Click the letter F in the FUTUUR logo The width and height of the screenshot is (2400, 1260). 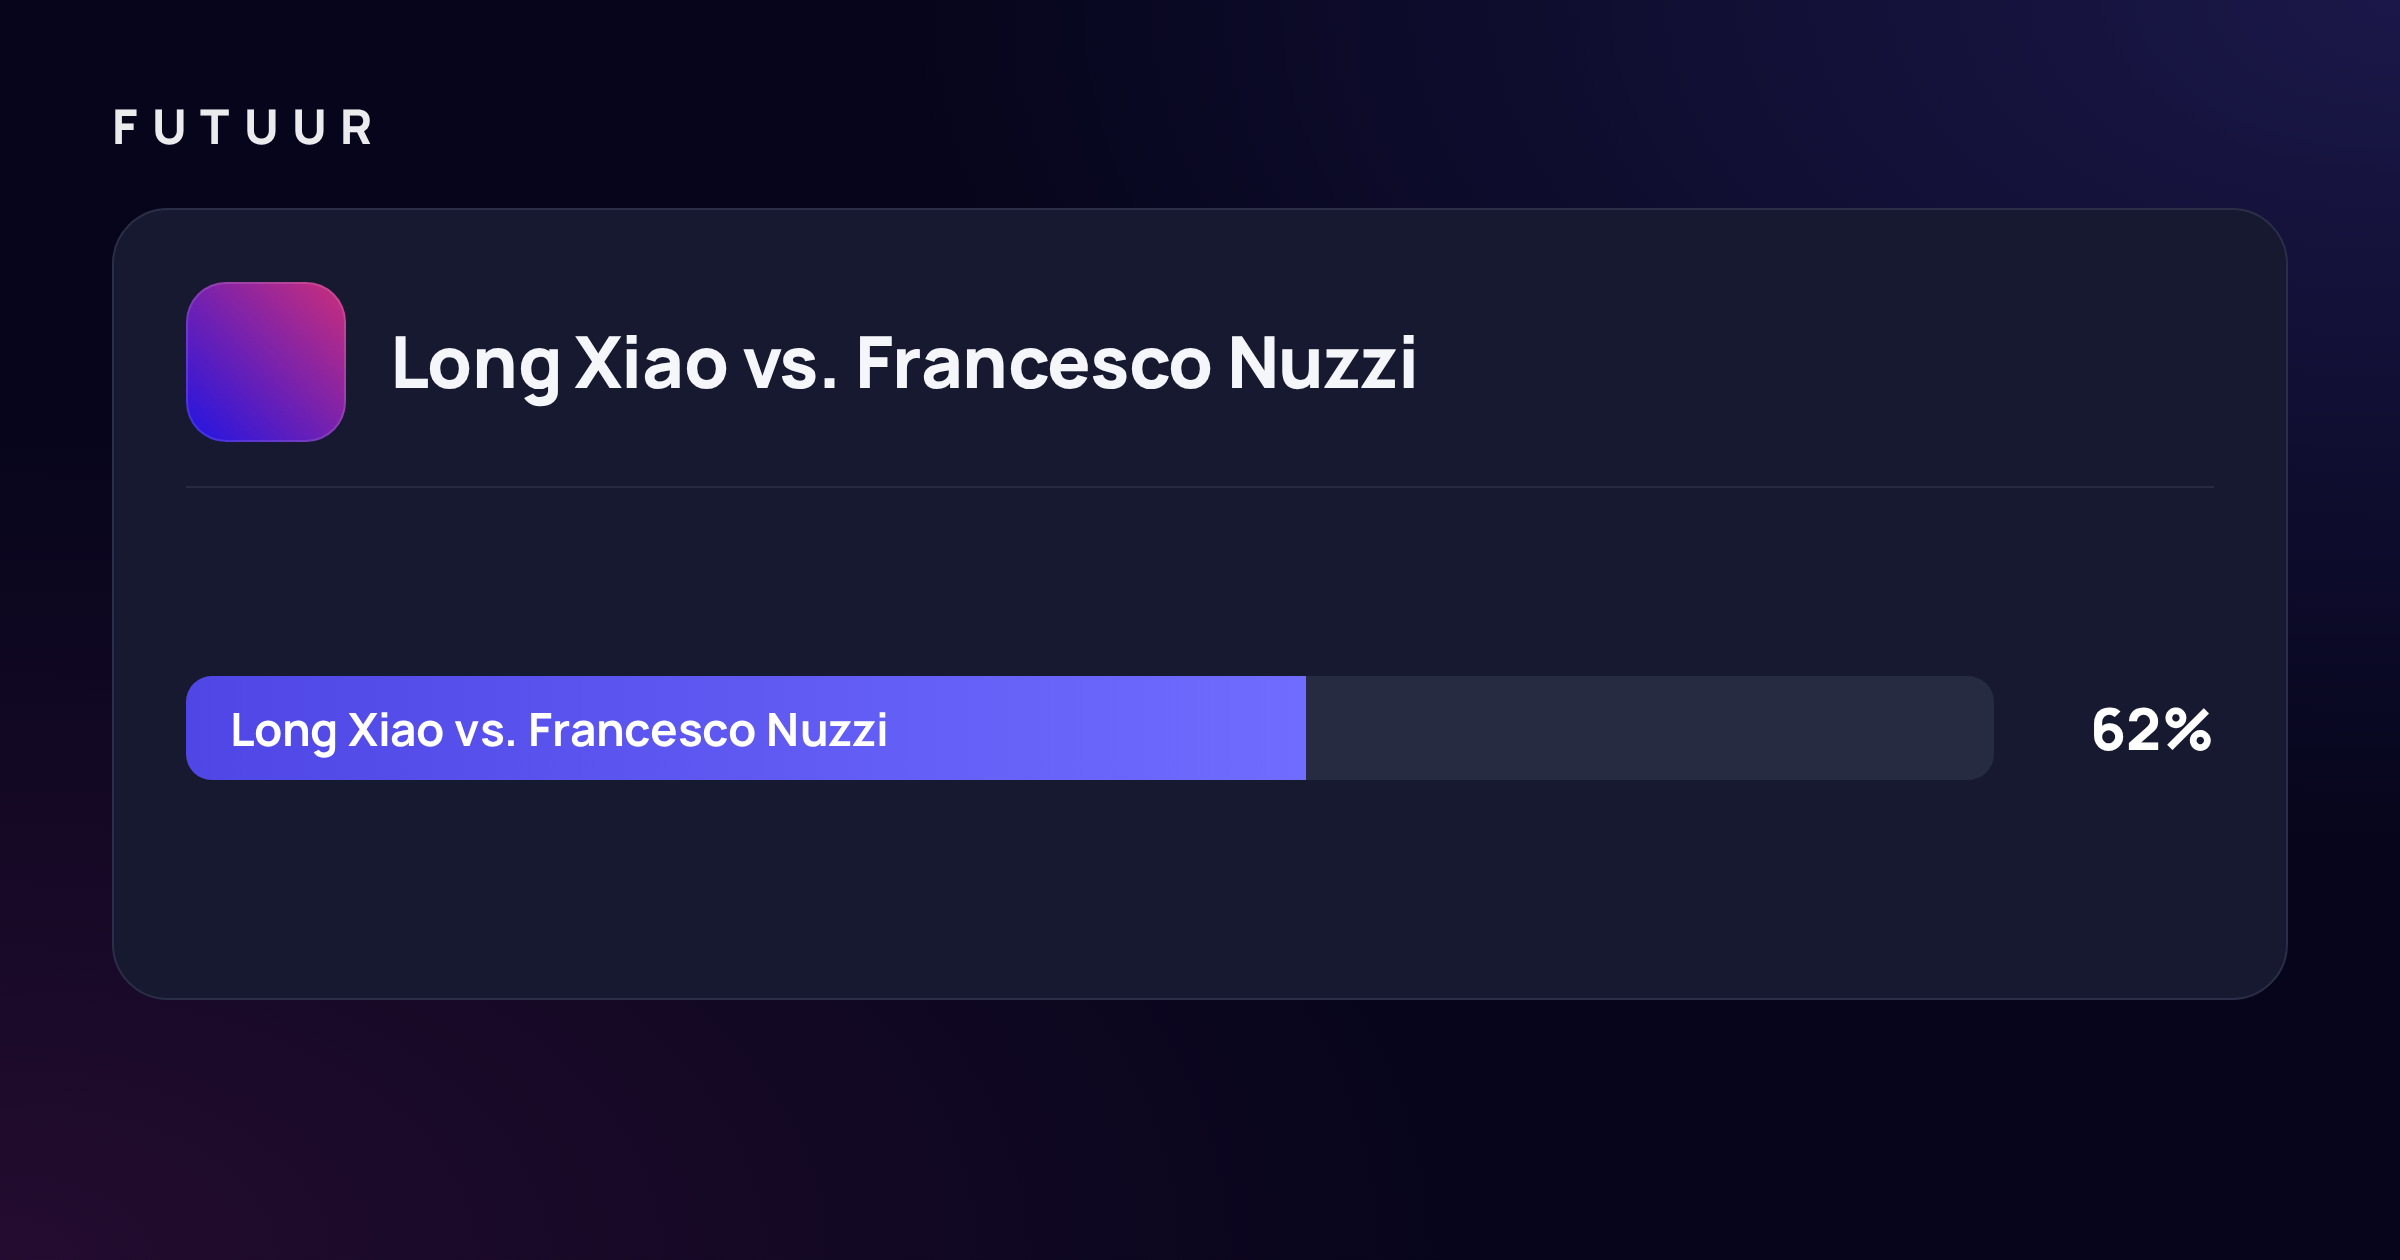[x=125, y=128]
